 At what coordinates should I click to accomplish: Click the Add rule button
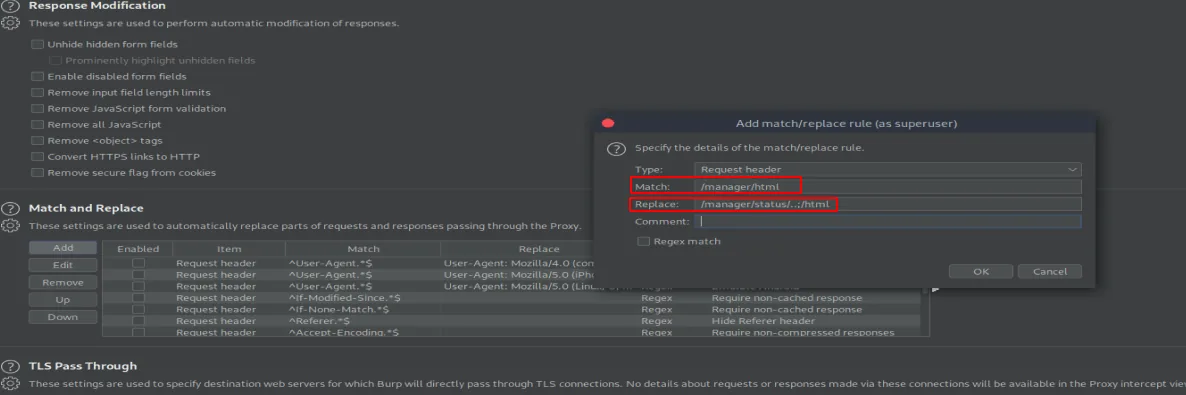[x=63, y=248]
